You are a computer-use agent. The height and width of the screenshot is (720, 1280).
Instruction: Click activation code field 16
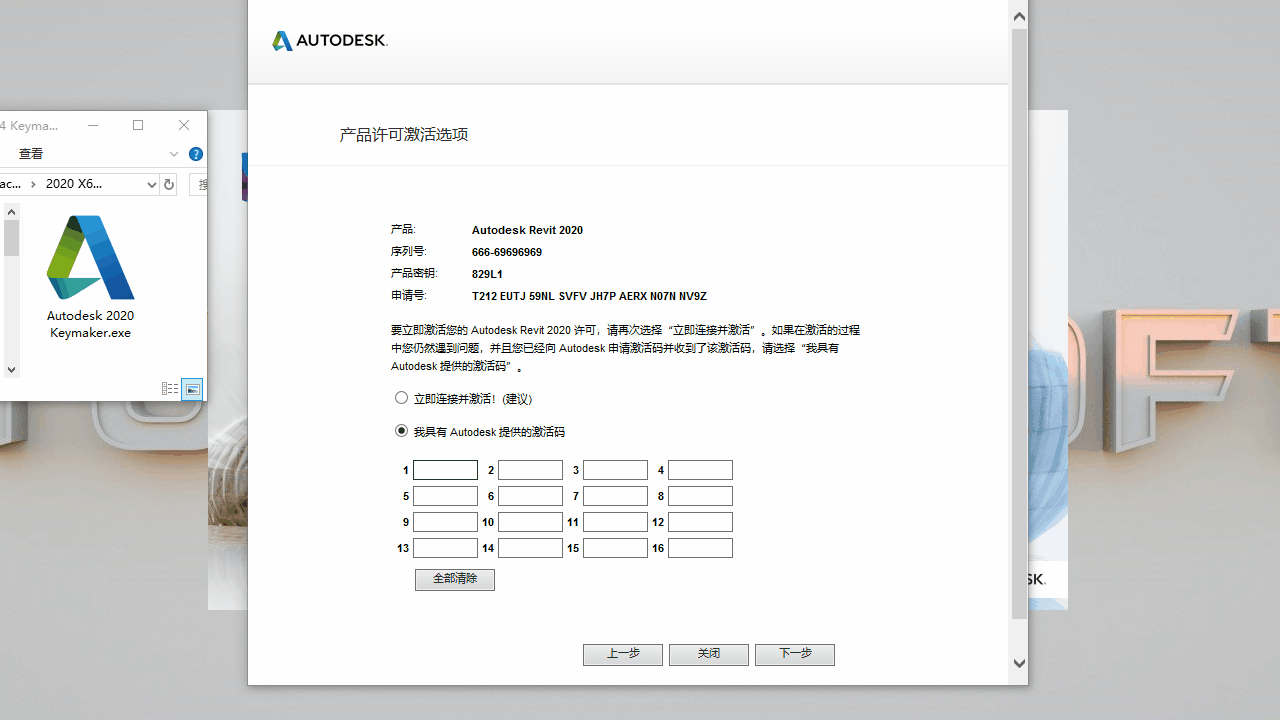point(701,548)
